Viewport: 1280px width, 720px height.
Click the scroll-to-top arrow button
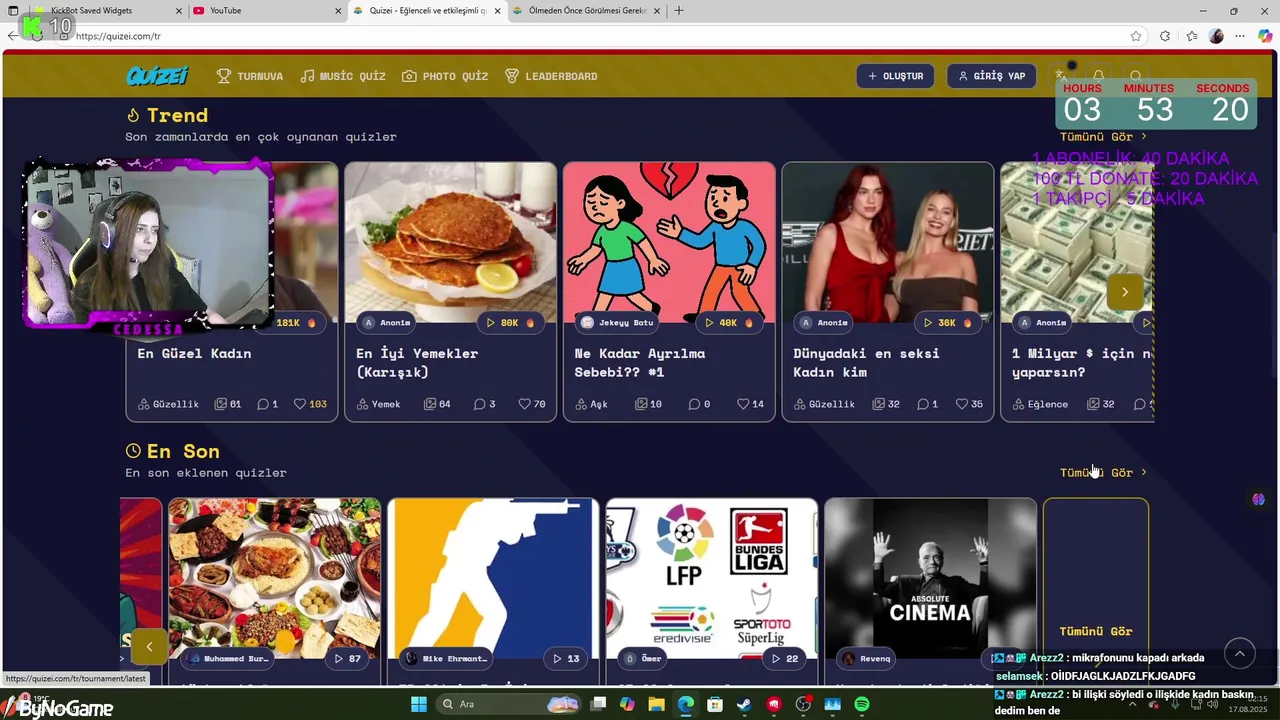point(1239,654)
